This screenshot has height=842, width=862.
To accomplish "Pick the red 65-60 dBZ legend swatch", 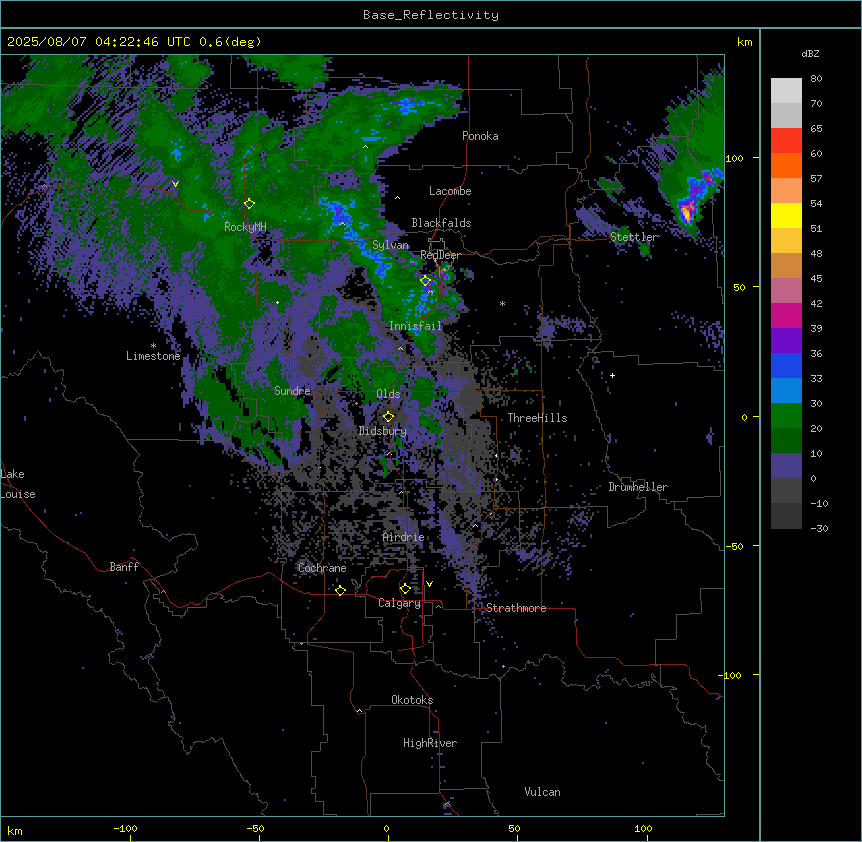I will click(x=786, y=141).
